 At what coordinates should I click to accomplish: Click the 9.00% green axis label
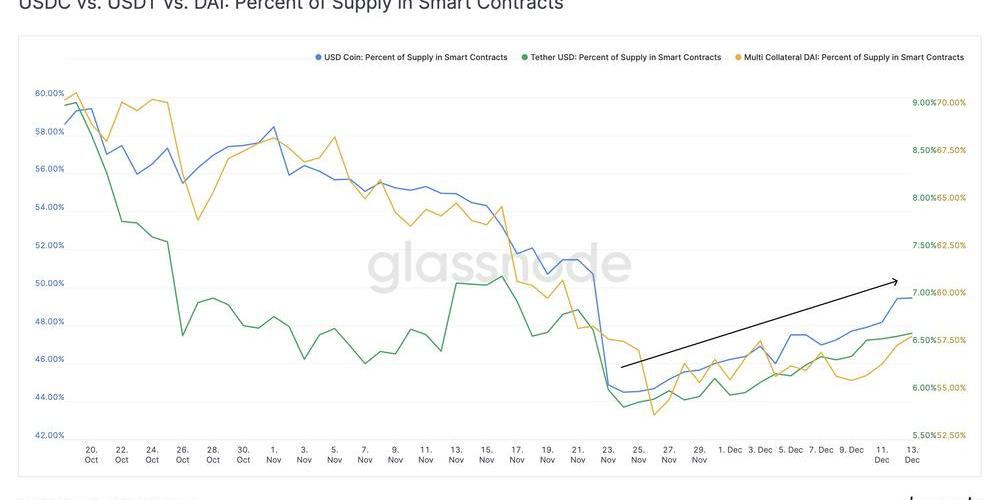tap(924, 103)
